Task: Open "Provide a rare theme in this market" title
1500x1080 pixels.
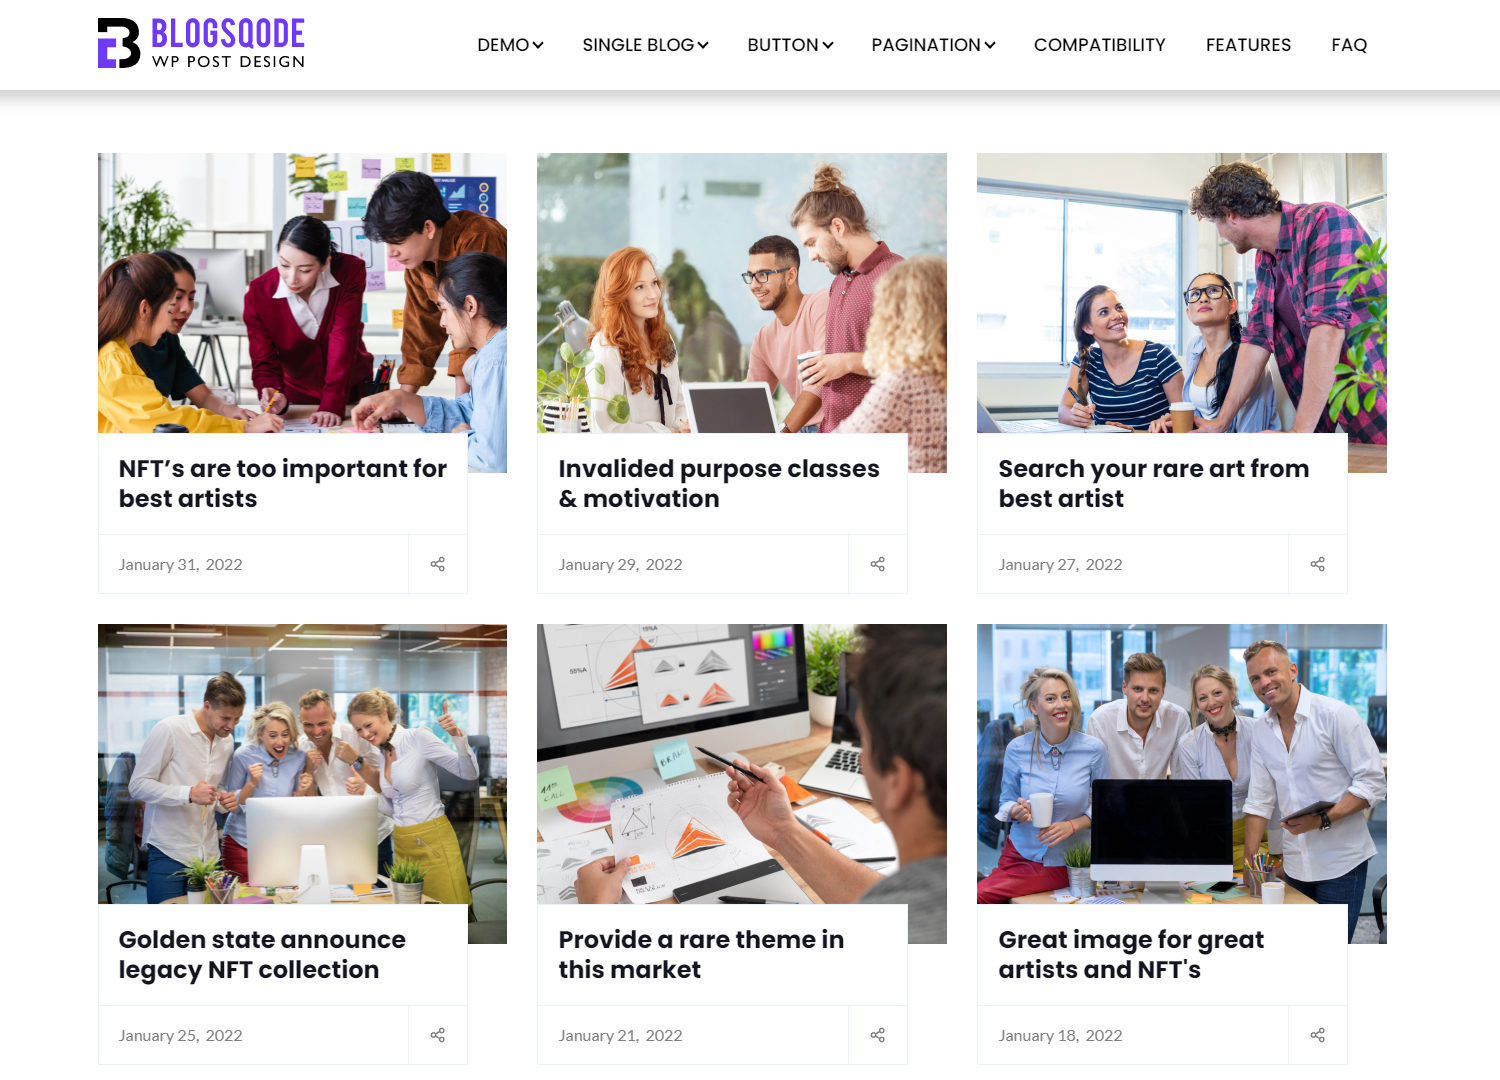Action: click(701, 955)
